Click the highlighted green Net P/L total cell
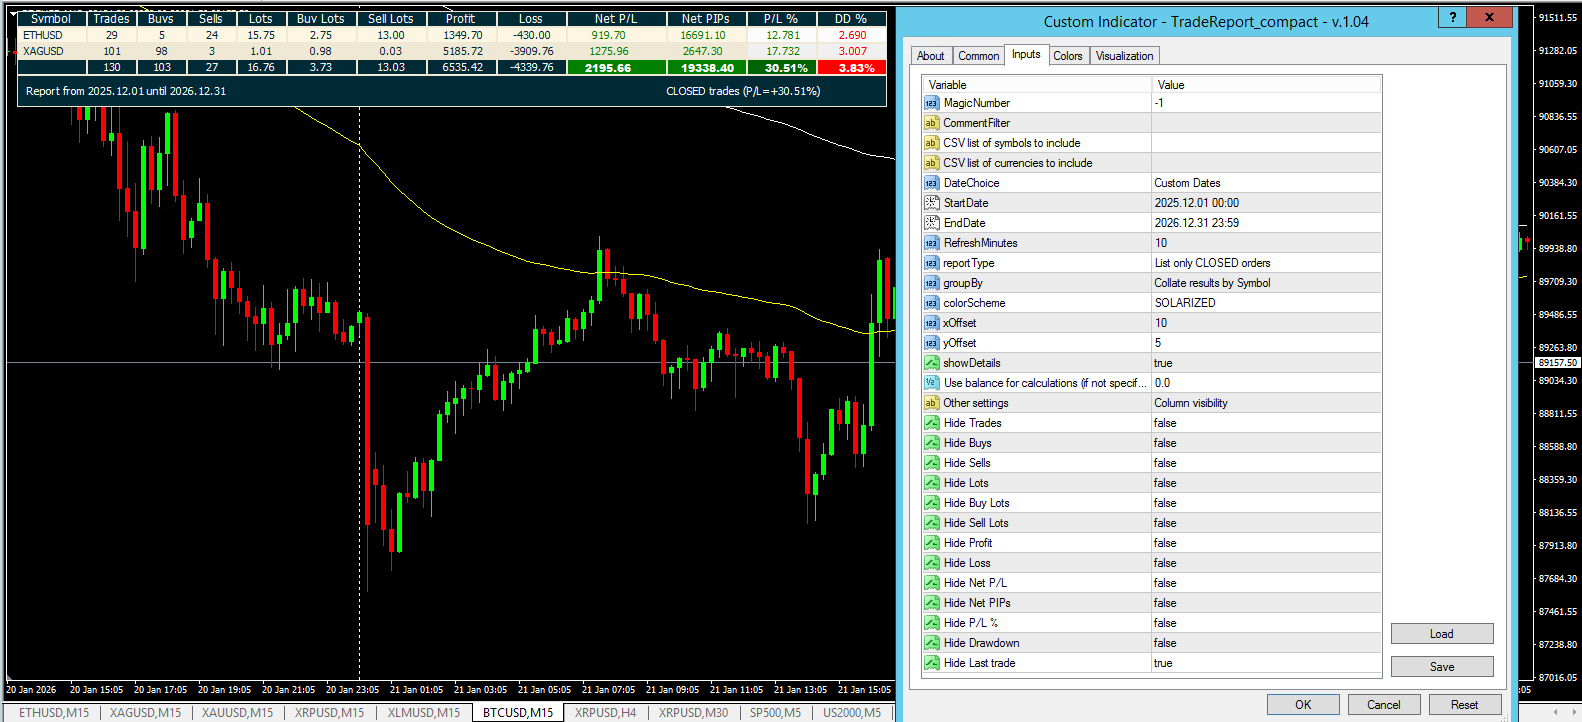1582x722 pixels. [x=608, y=68]
